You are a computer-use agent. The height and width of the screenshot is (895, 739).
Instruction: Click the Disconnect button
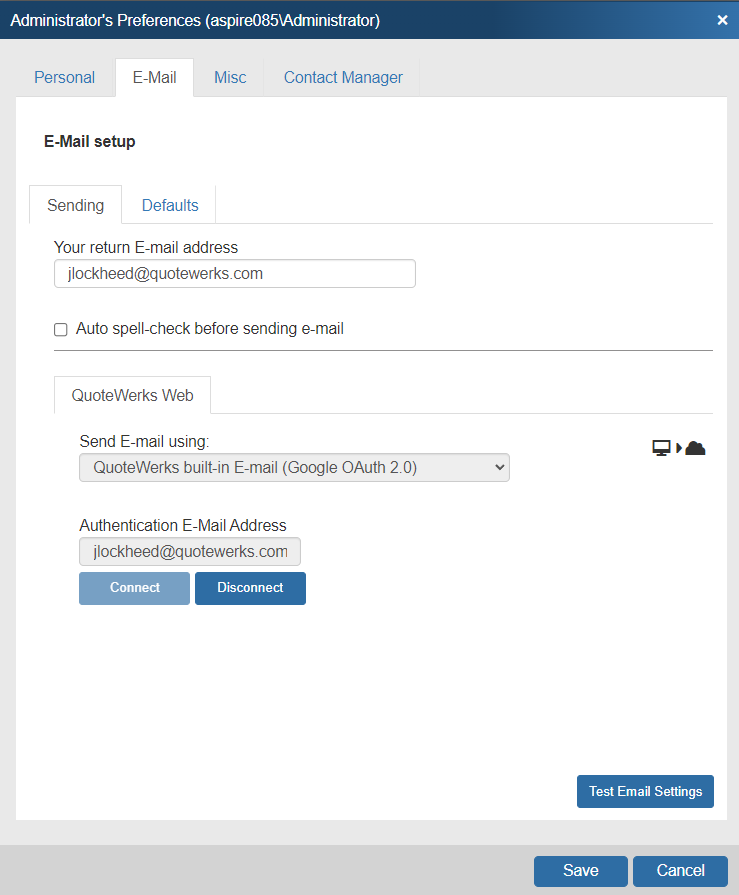250,588
